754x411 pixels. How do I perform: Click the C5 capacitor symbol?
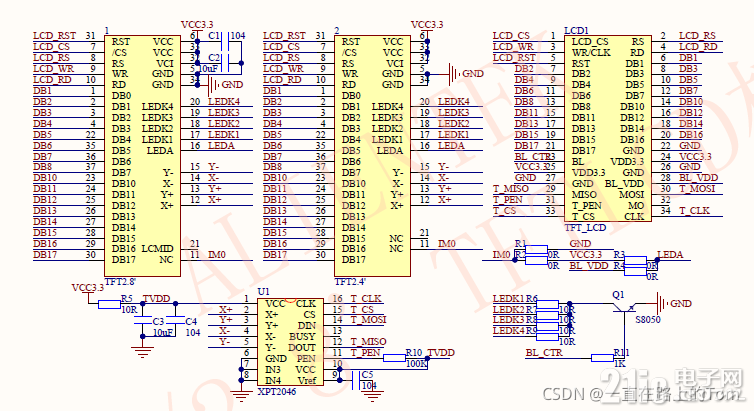coord(356,380)
